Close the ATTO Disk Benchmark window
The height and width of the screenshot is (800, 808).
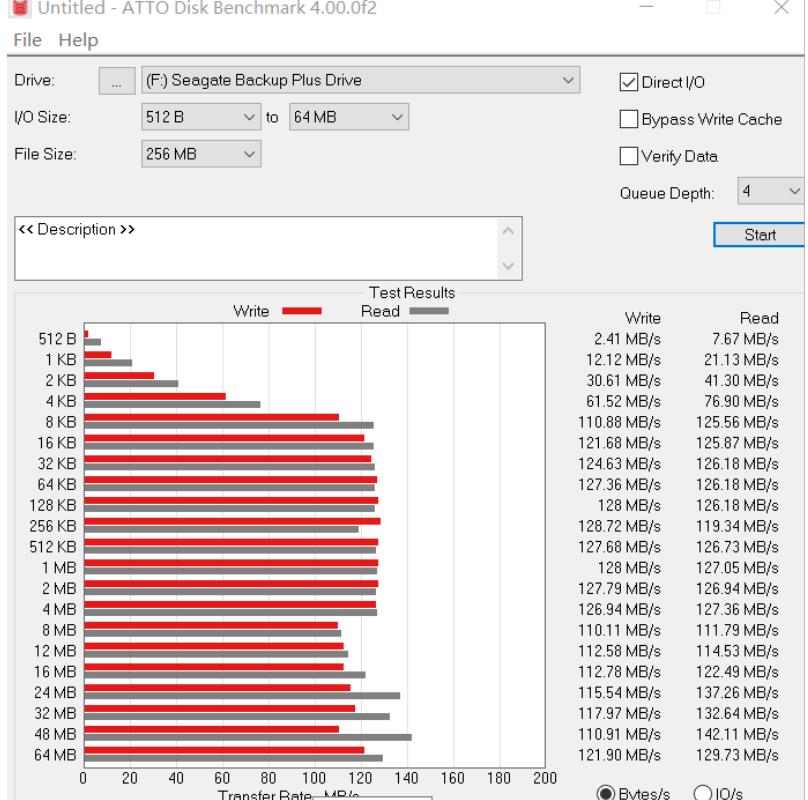point(781,7)
